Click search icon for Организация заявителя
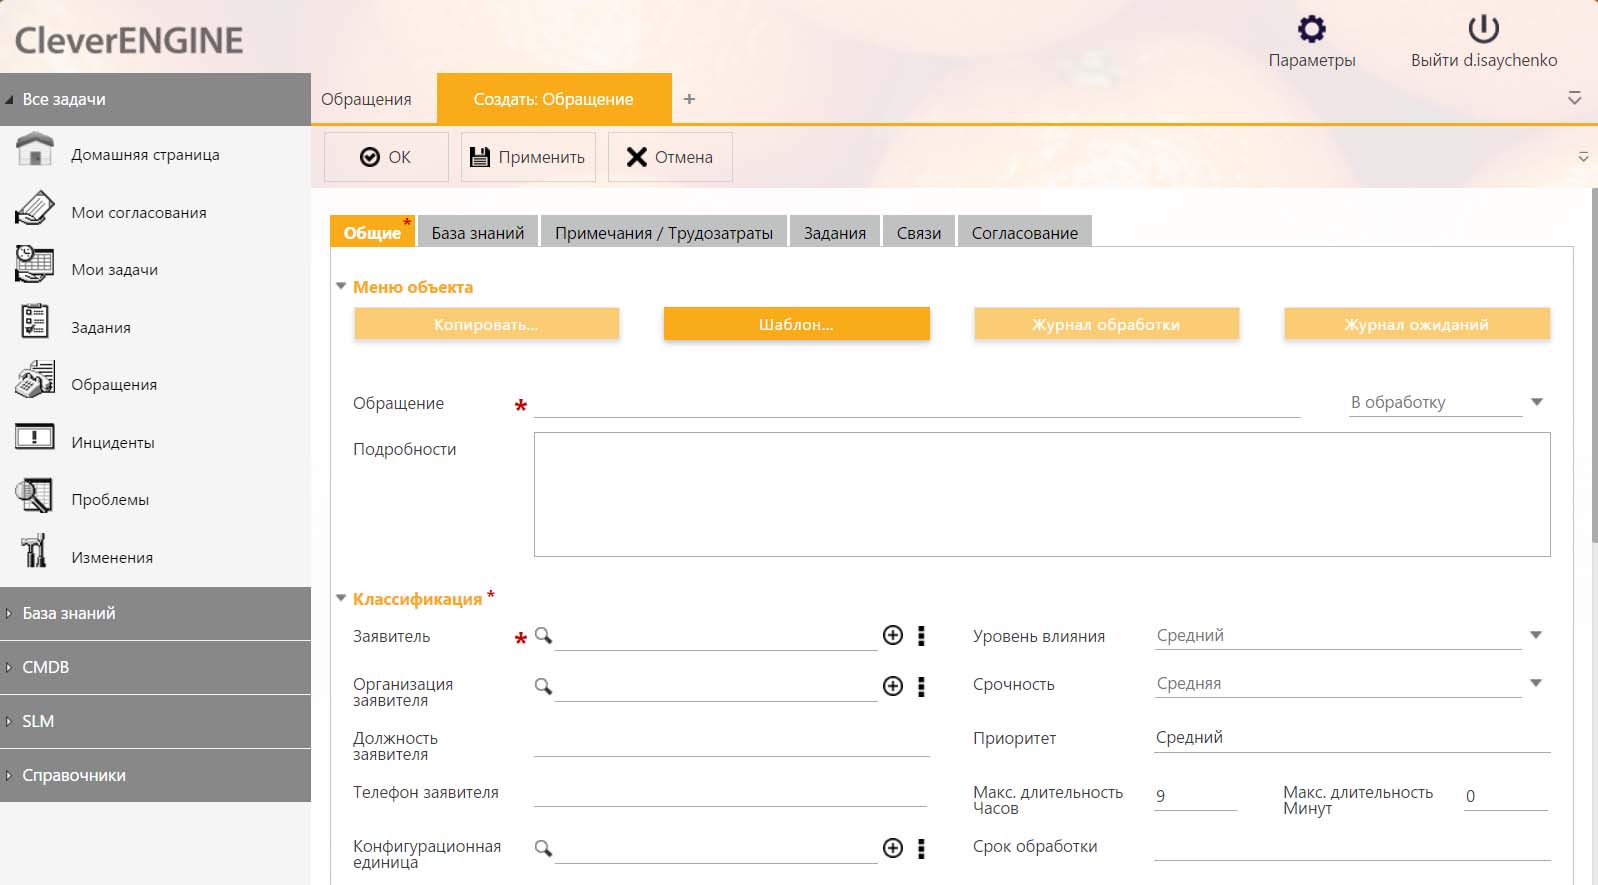The width and height of the screenshot is (1598, 885). (543, 686)
